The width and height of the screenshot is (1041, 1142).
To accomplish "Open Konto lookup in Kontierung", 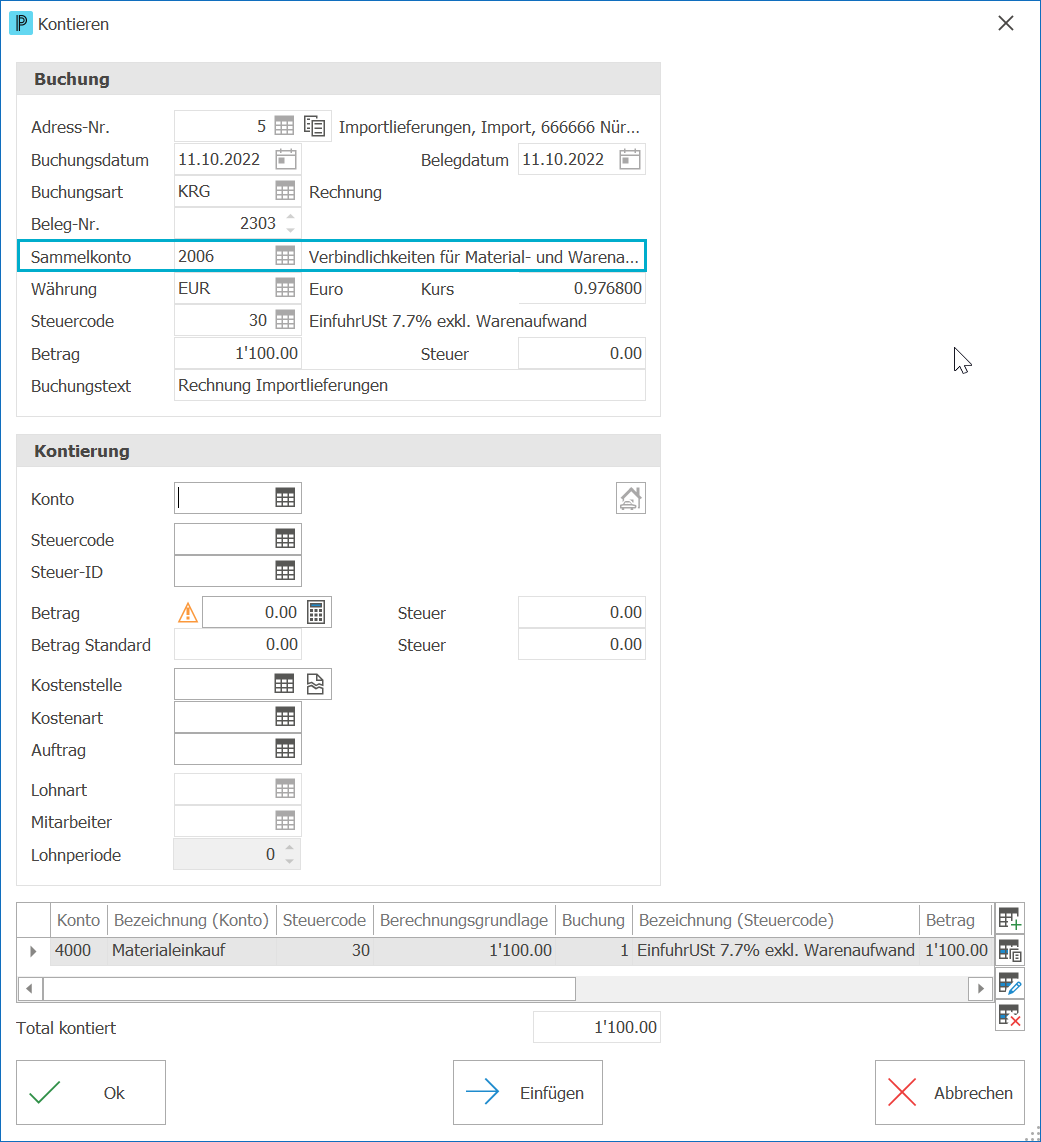I will pos(285,498).
